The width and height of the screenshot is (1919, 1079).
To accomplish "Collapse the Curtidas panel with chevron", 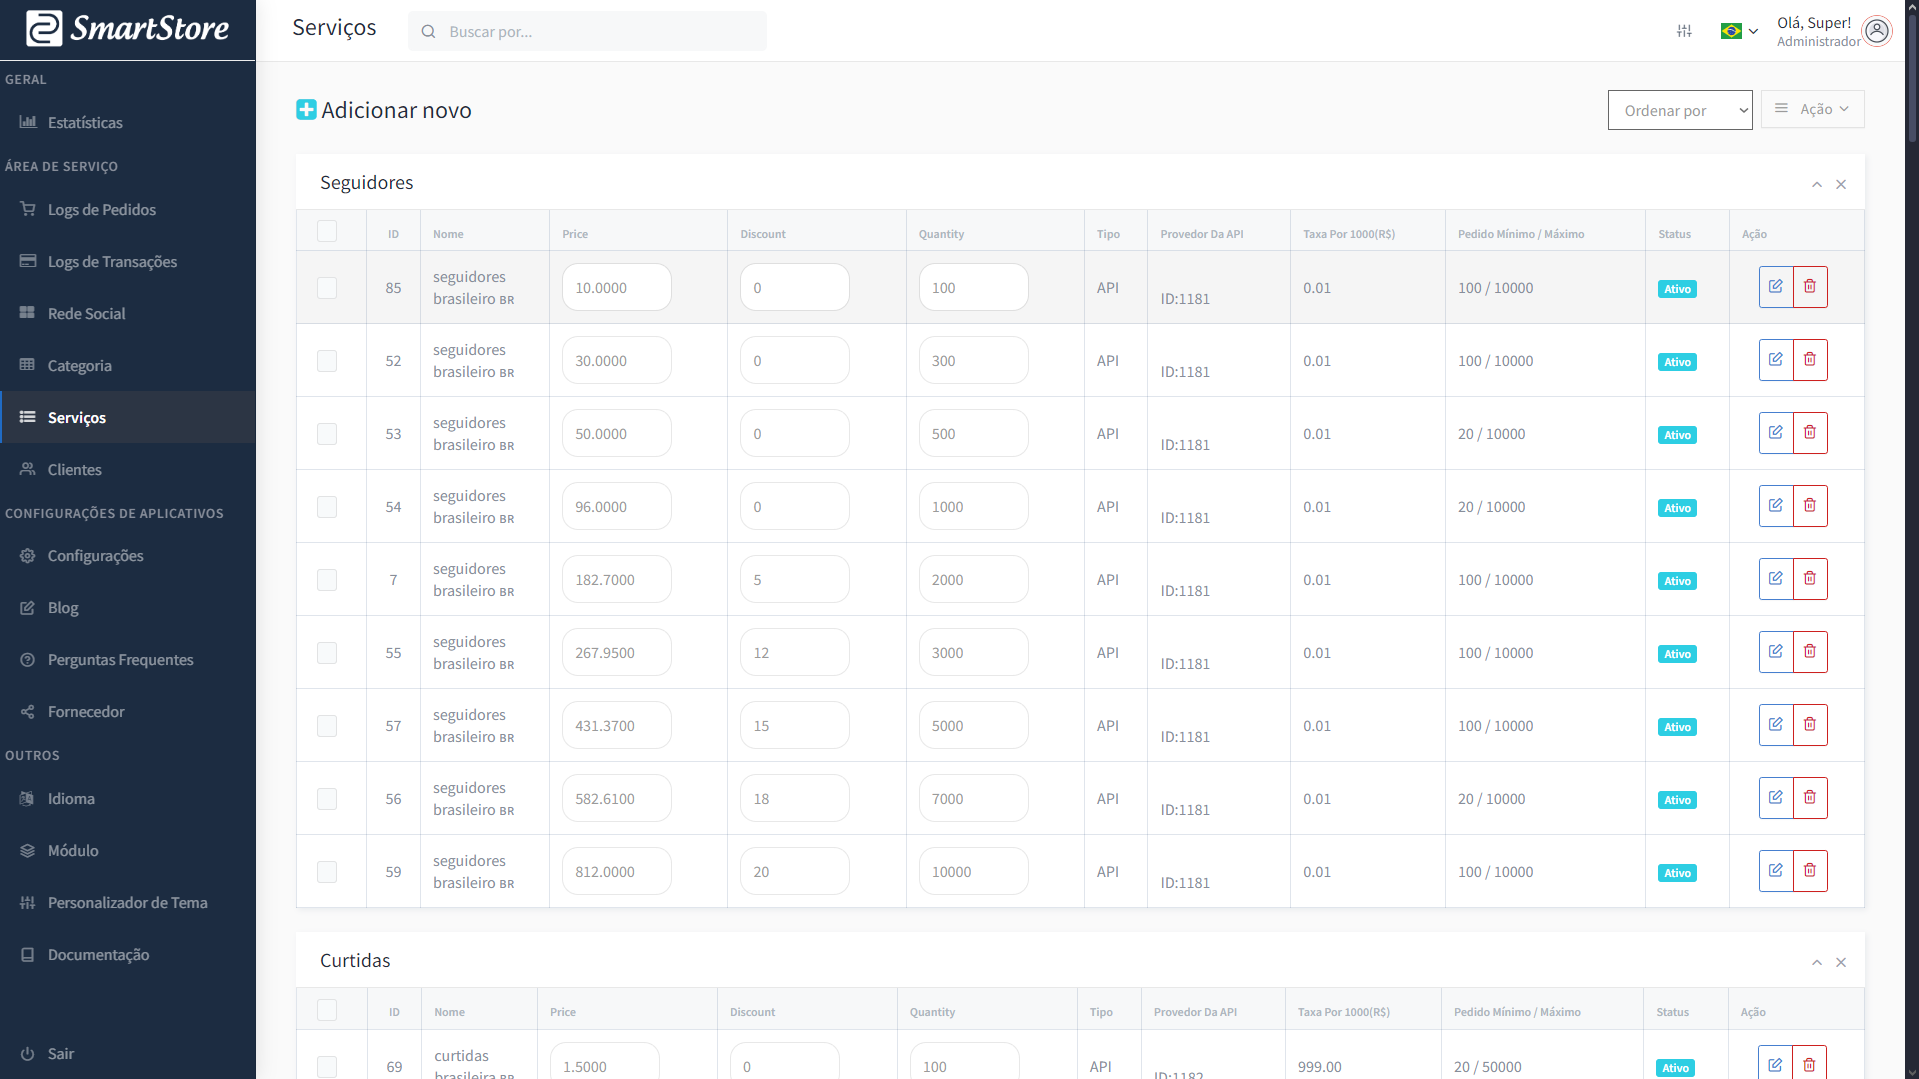I will 1816,962.
